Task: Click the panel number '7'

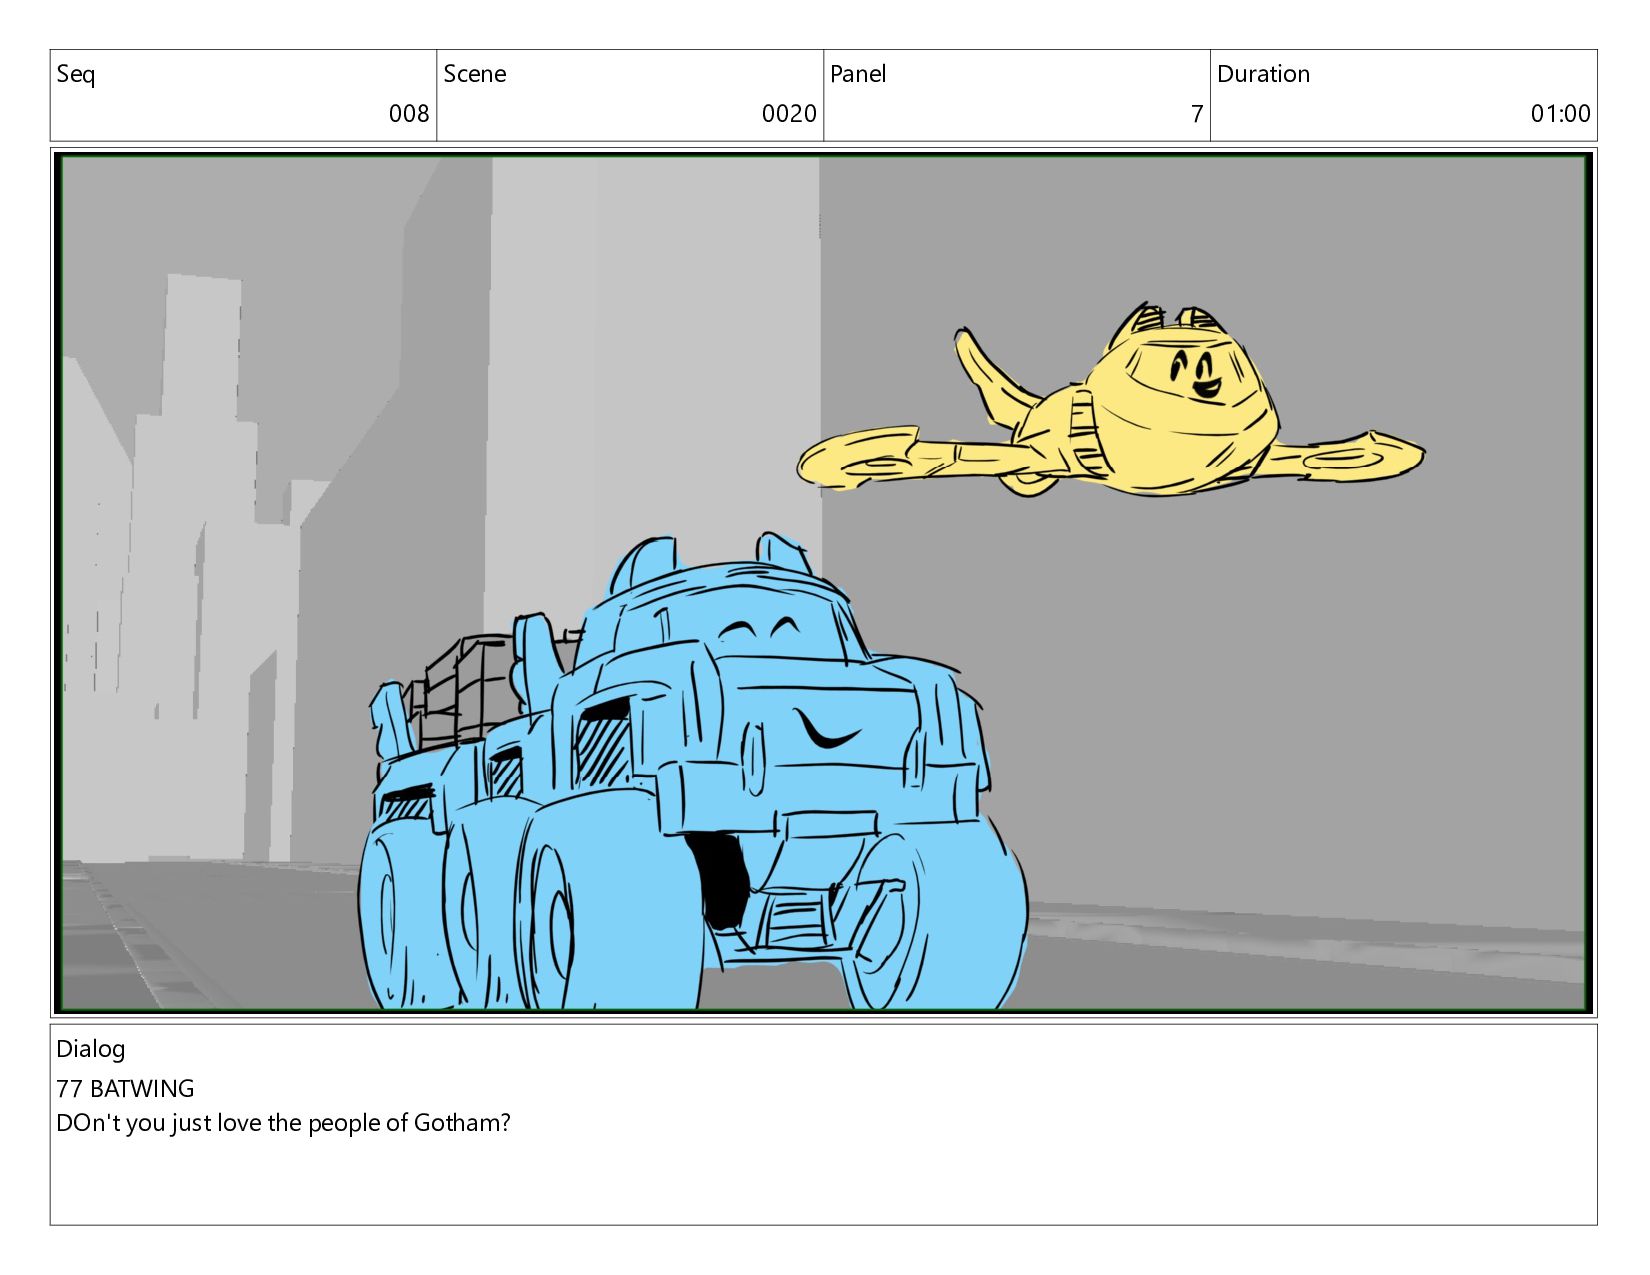Action: (1196, 114)
